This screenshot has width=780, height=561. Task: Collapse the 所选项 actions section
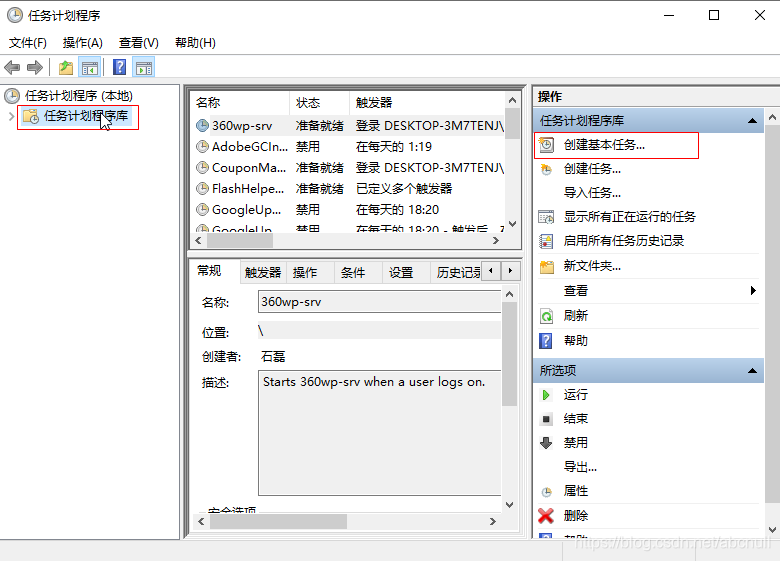click(752, 371)
